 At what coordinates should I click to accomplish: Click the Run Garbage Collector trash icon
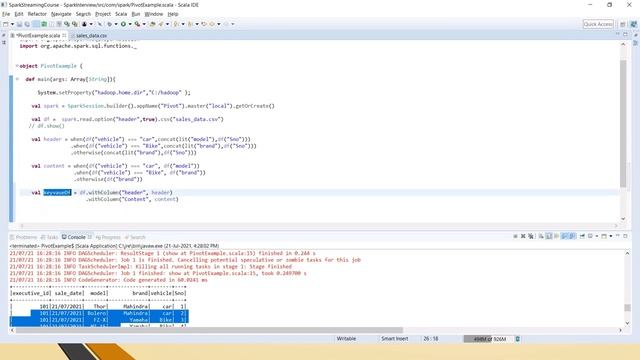(518, 339)
